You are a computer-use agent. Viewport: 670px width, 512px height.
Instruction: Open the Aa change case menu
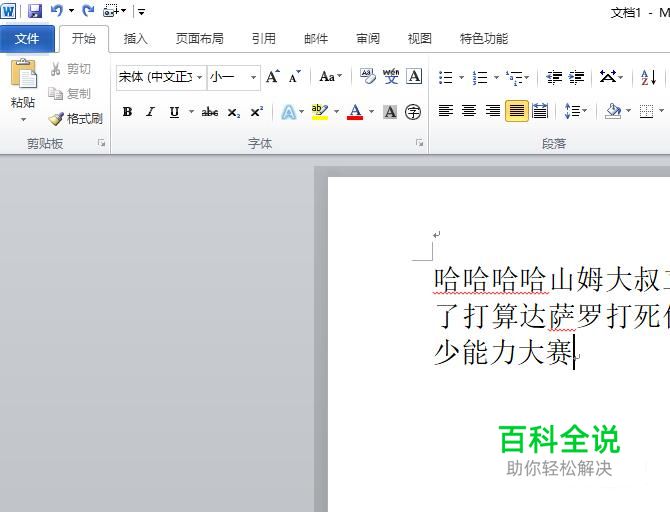[x=330, y=77]
